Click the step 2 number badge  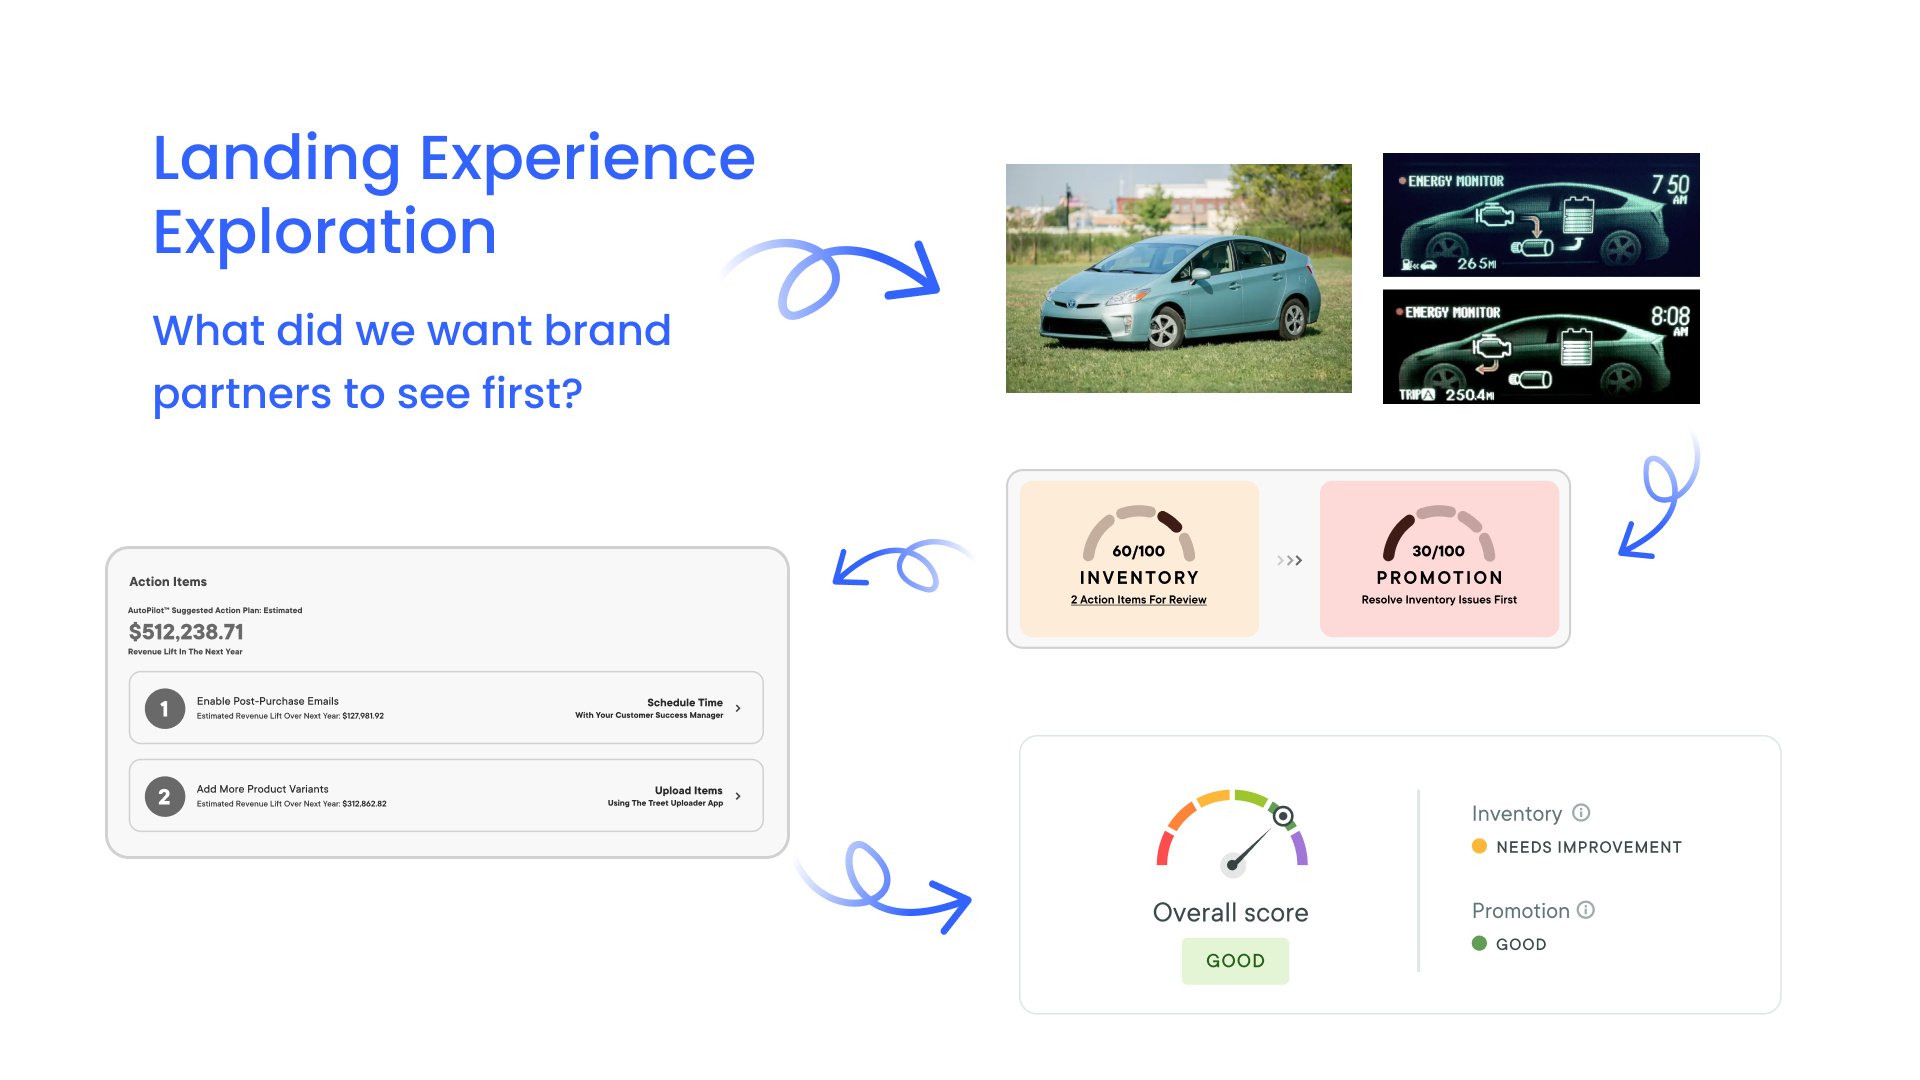point(165,796)
